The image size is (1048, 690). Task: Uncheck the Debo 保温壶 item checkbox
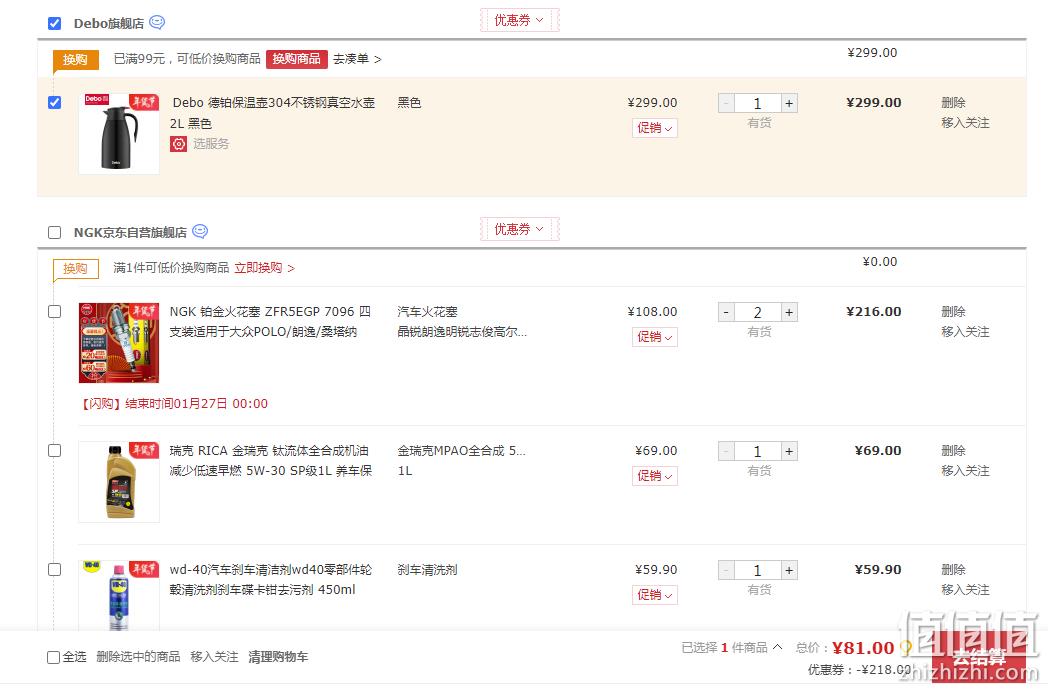[x=55, y=102]
